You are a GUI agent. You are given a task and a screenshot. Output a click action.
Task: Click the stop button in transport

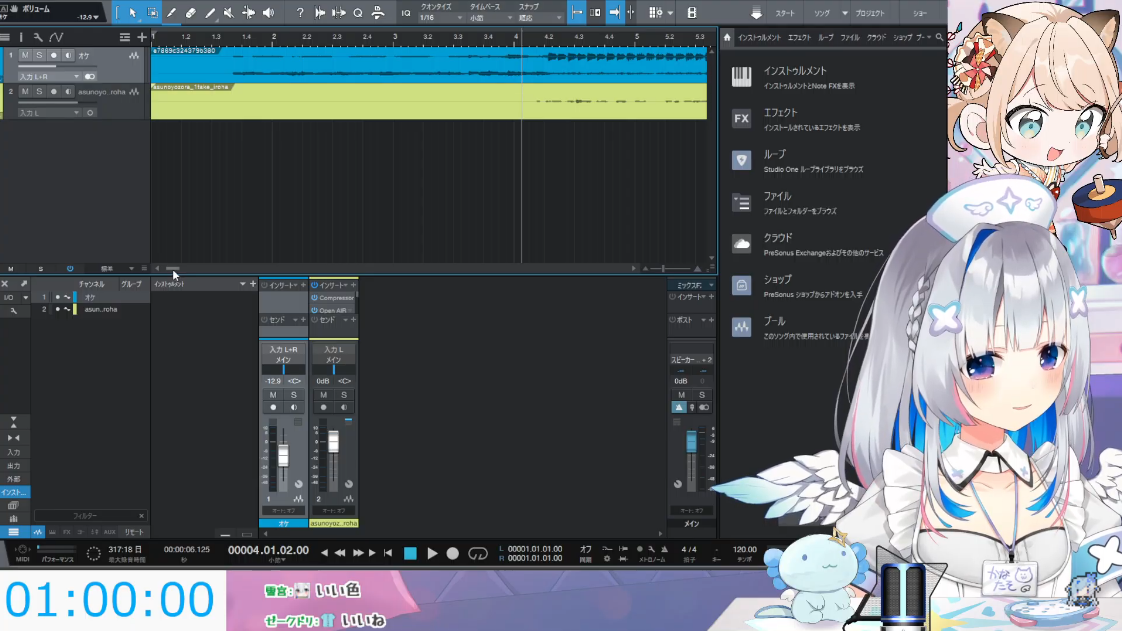[x=410, y=553]
